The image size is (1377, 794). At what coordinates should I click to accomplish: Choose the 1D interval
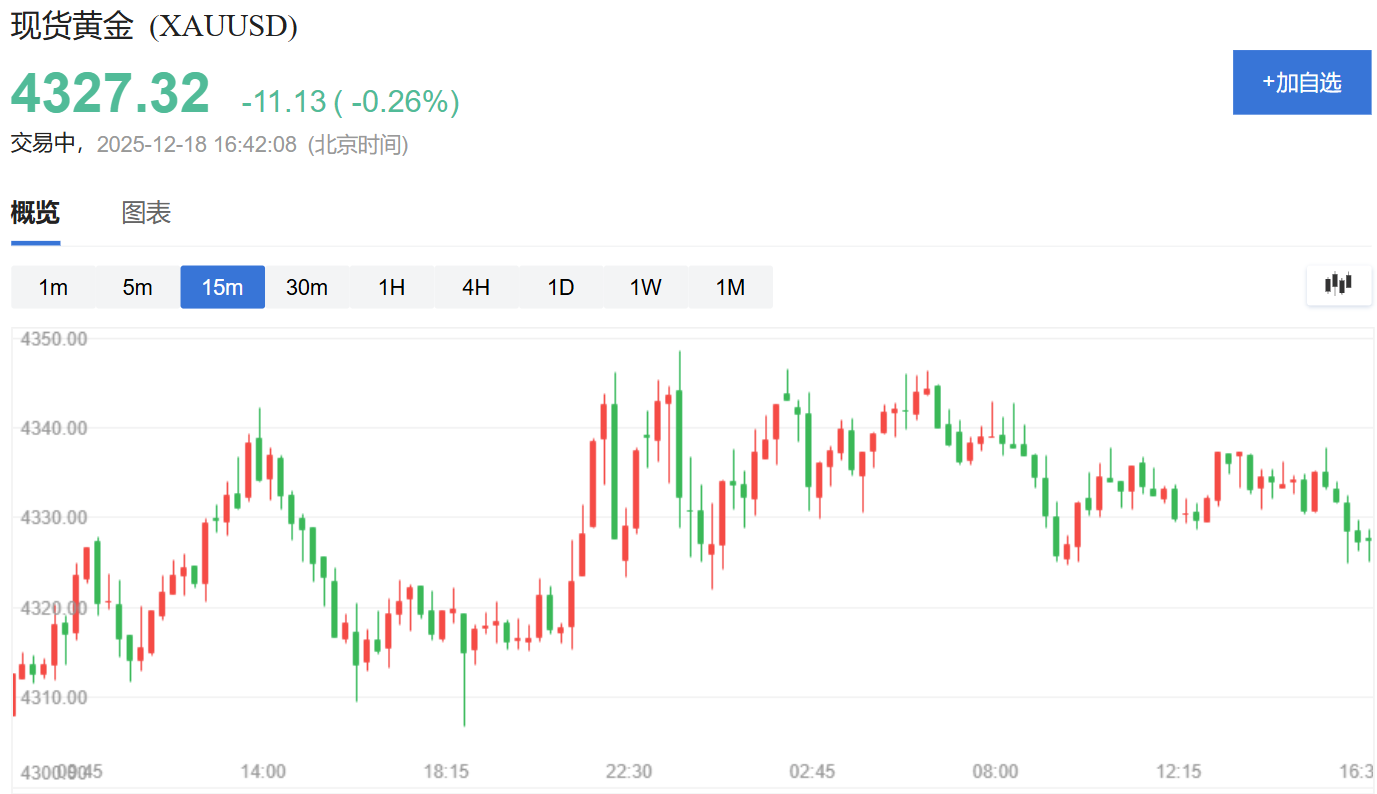coord(561,287)
